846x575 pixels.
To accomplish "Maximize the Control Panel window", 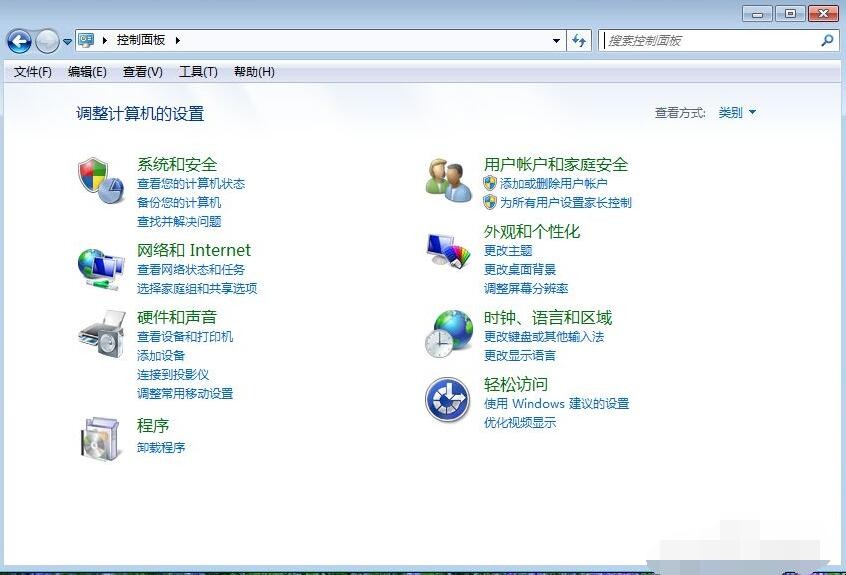I will [790, 13].
